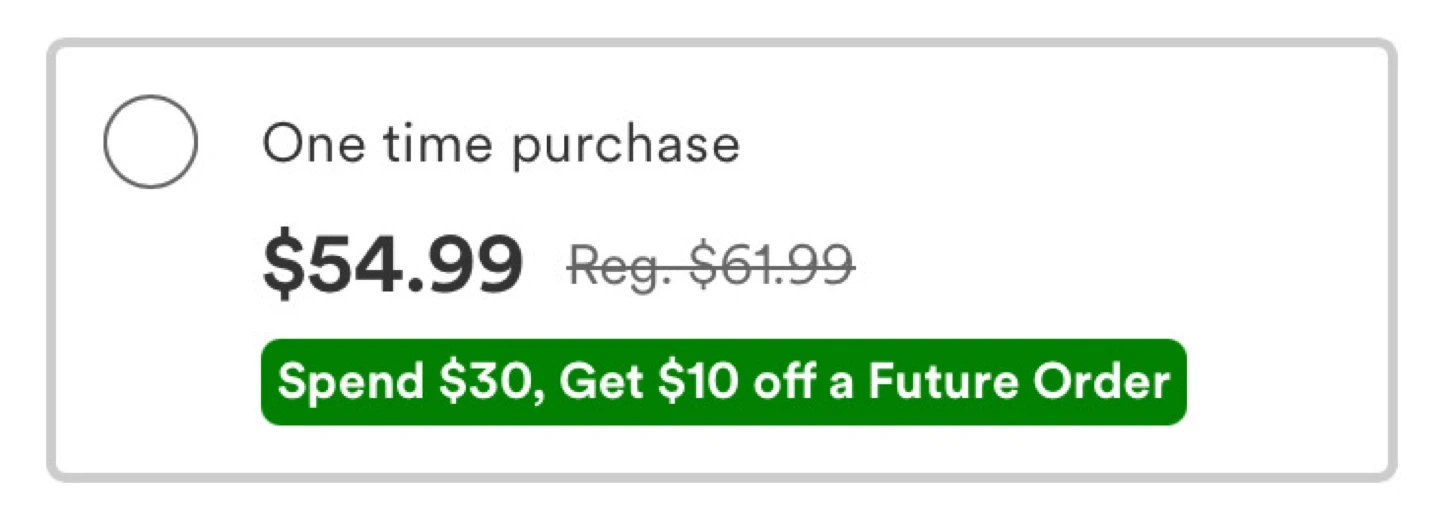This screenshot has width=1440, height=526.
Task: Click "Reg." before the crossed-out price
Action: pos(612,266)
